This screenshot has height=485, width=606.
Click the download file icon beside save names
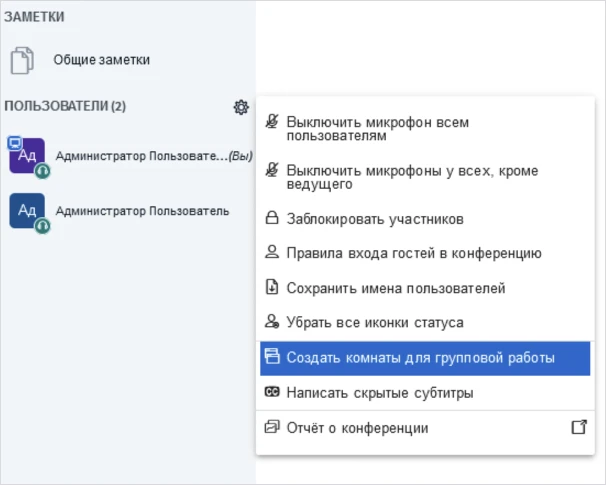point(272,287)
